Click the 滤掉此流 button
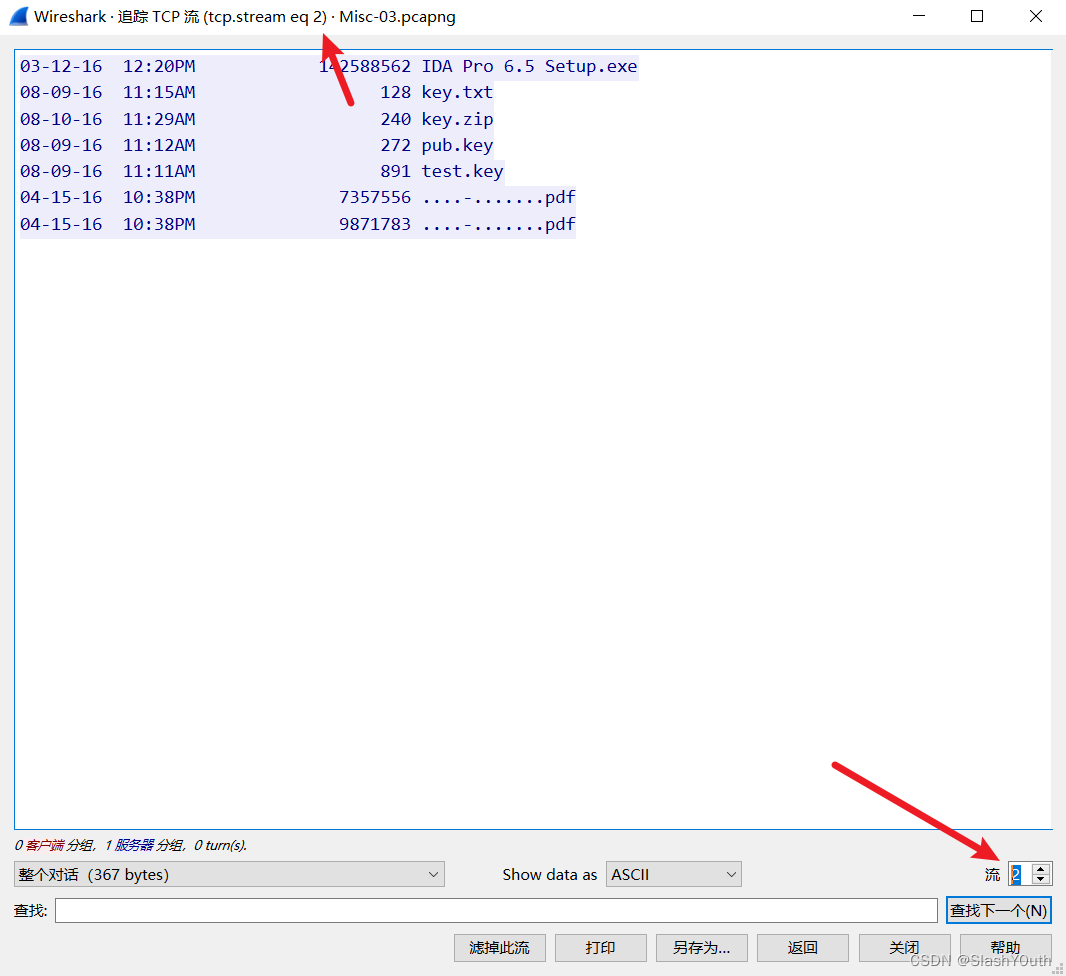This screenshot has height=976, width=1066. 500,947
